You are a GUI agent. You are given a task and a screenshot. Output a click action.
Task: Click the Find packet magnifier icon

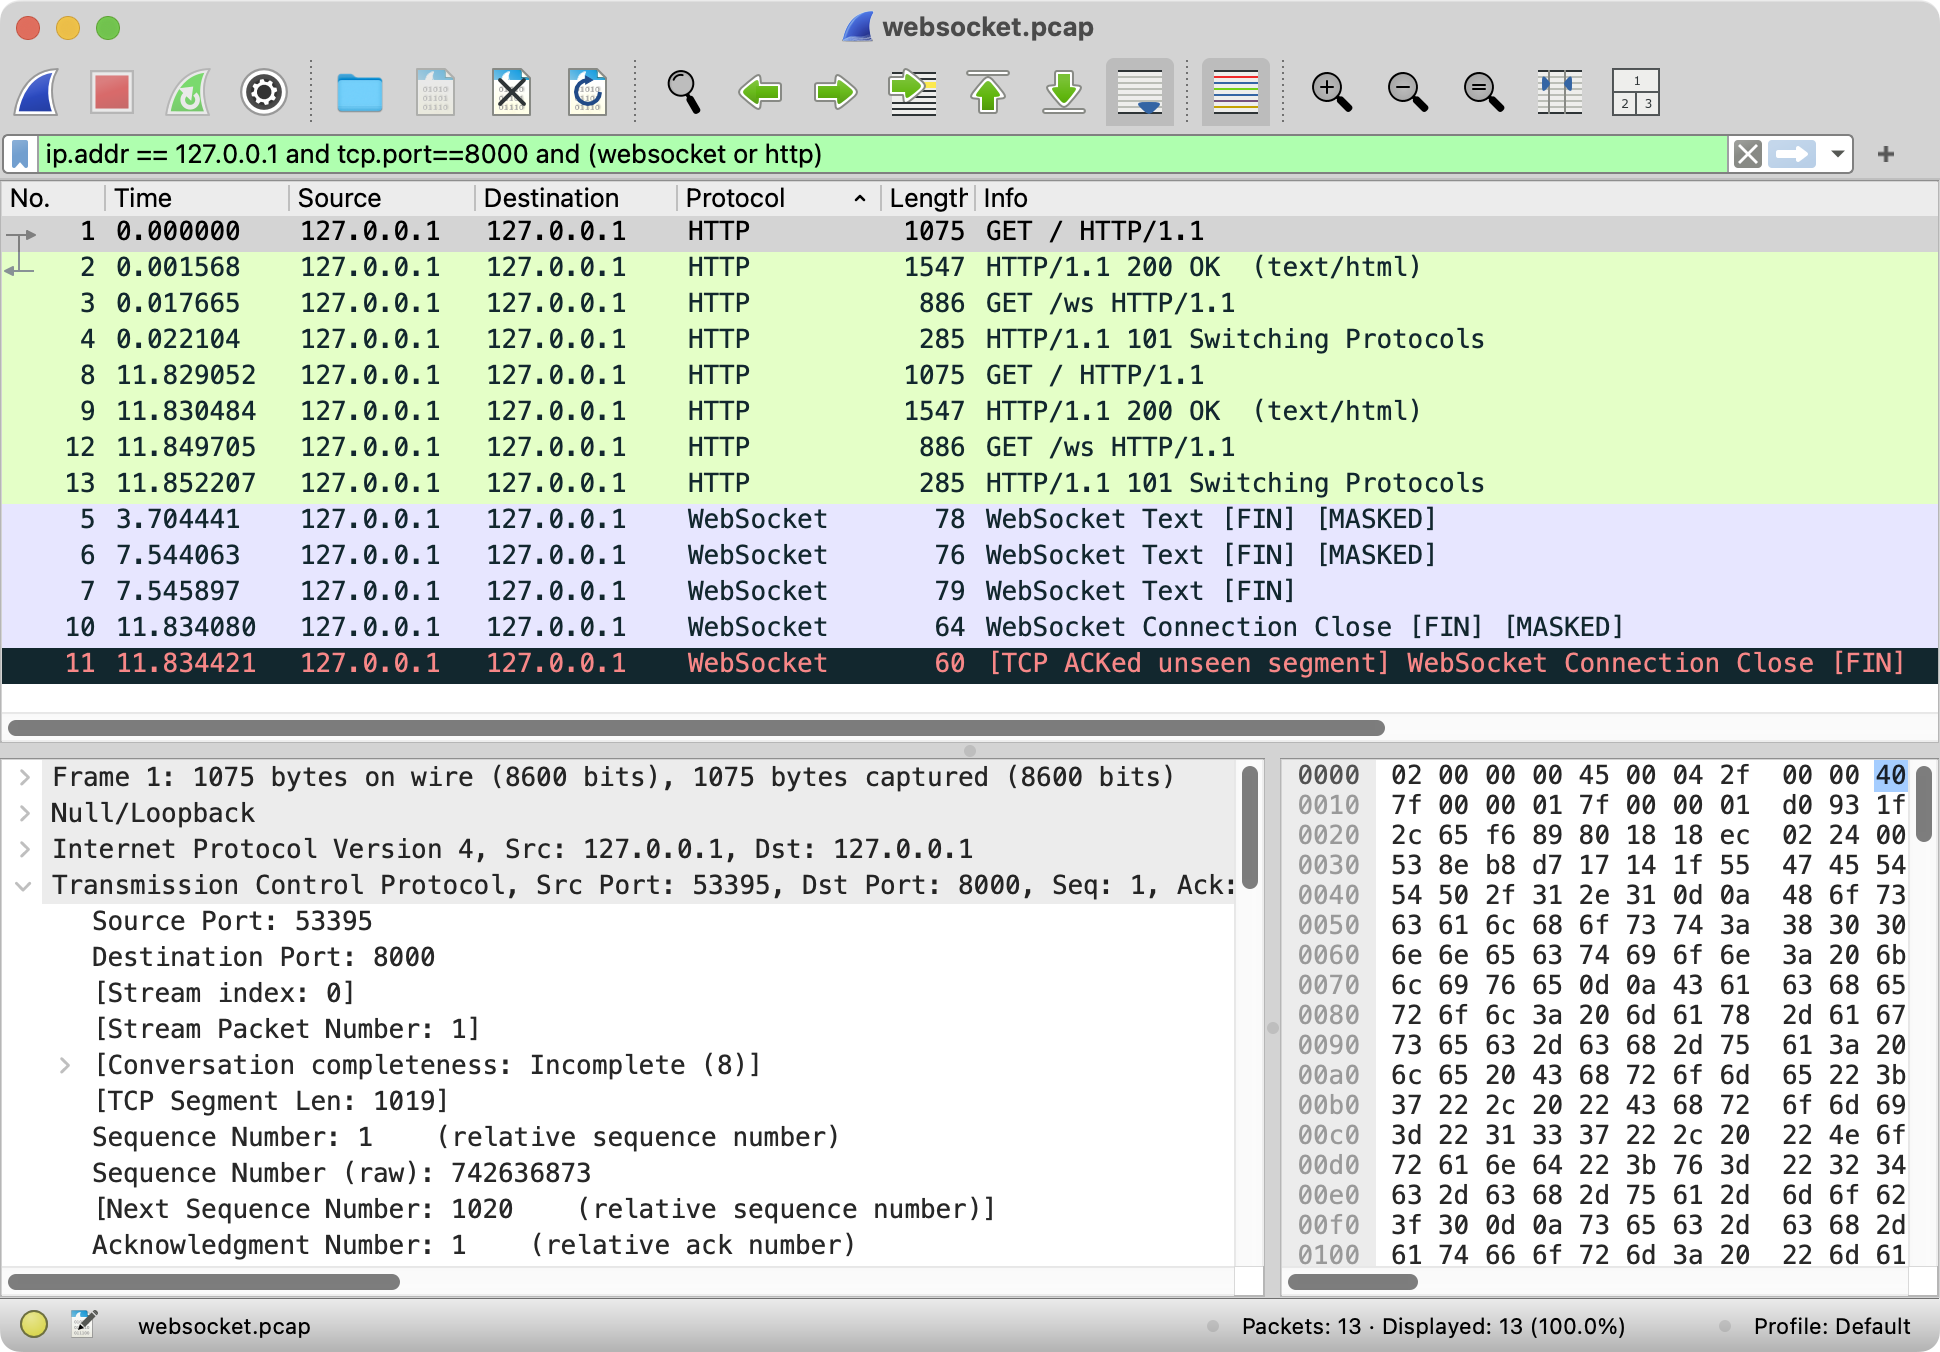pos(683,92)
